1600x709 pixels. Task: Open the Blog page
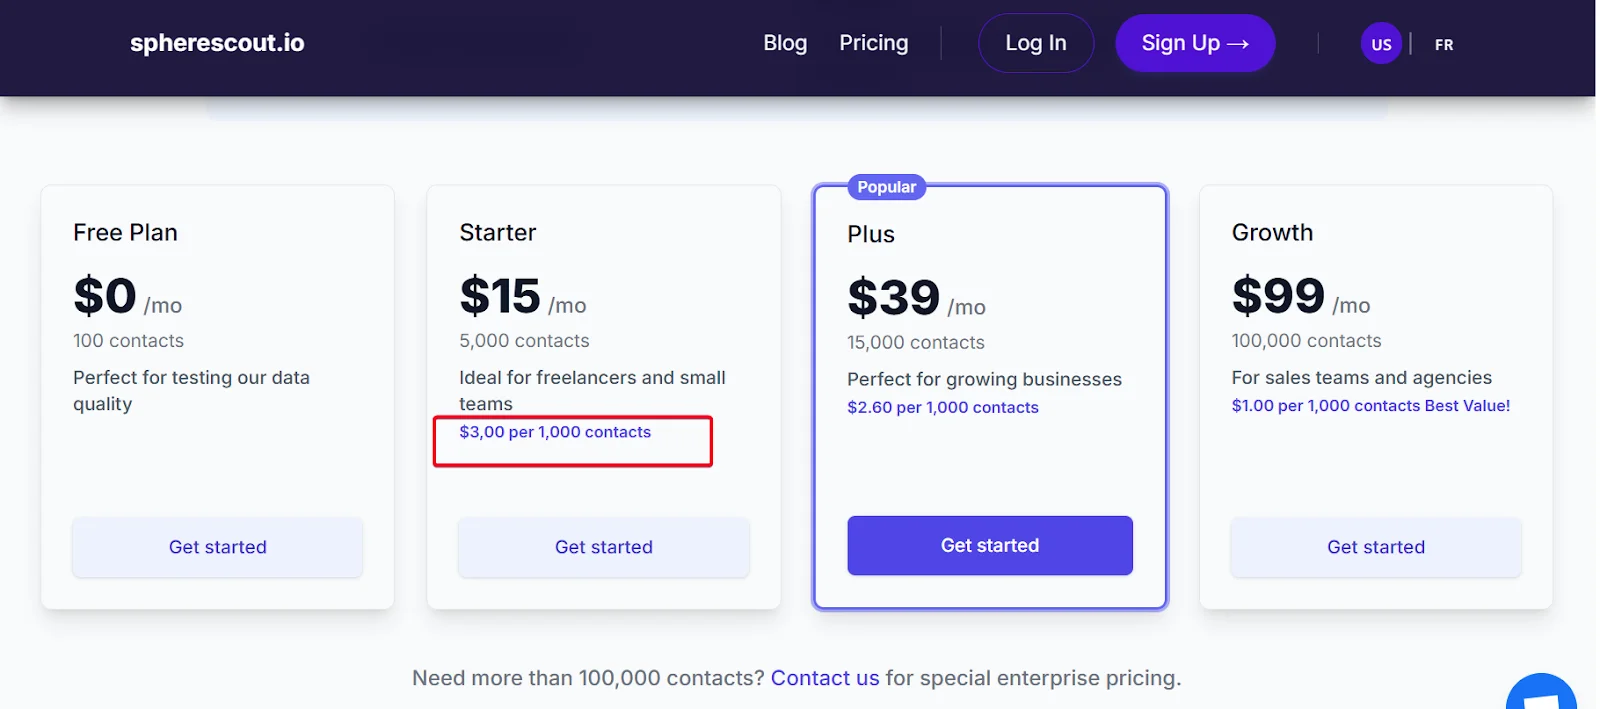785,43
